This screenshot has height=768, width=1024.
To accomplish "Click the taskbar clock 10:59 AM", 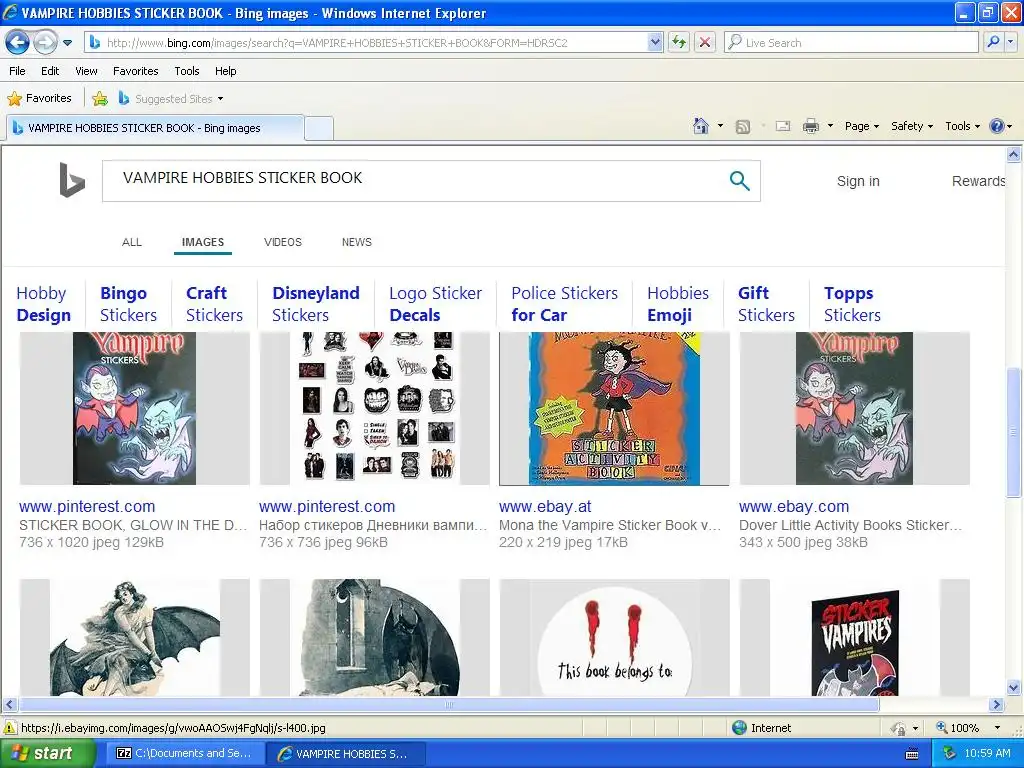I will tap(987, 753).
